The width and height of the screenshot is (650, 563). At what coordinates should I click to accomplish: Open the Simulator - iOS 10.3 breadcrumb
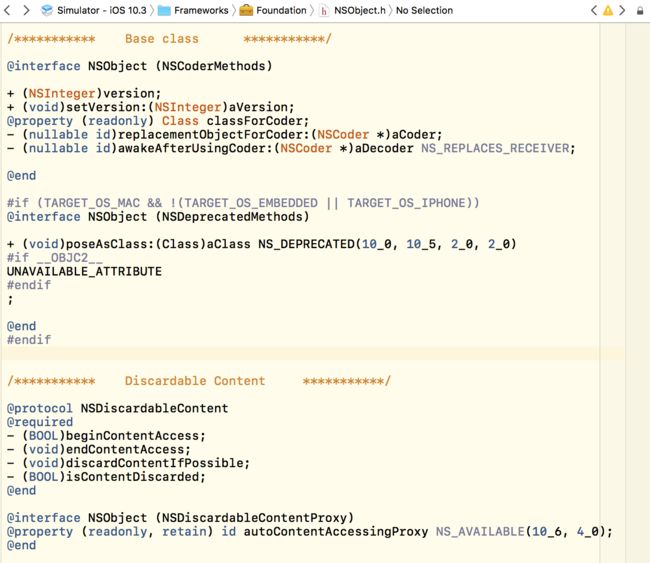pyautogui.click(x=102, y=10)
